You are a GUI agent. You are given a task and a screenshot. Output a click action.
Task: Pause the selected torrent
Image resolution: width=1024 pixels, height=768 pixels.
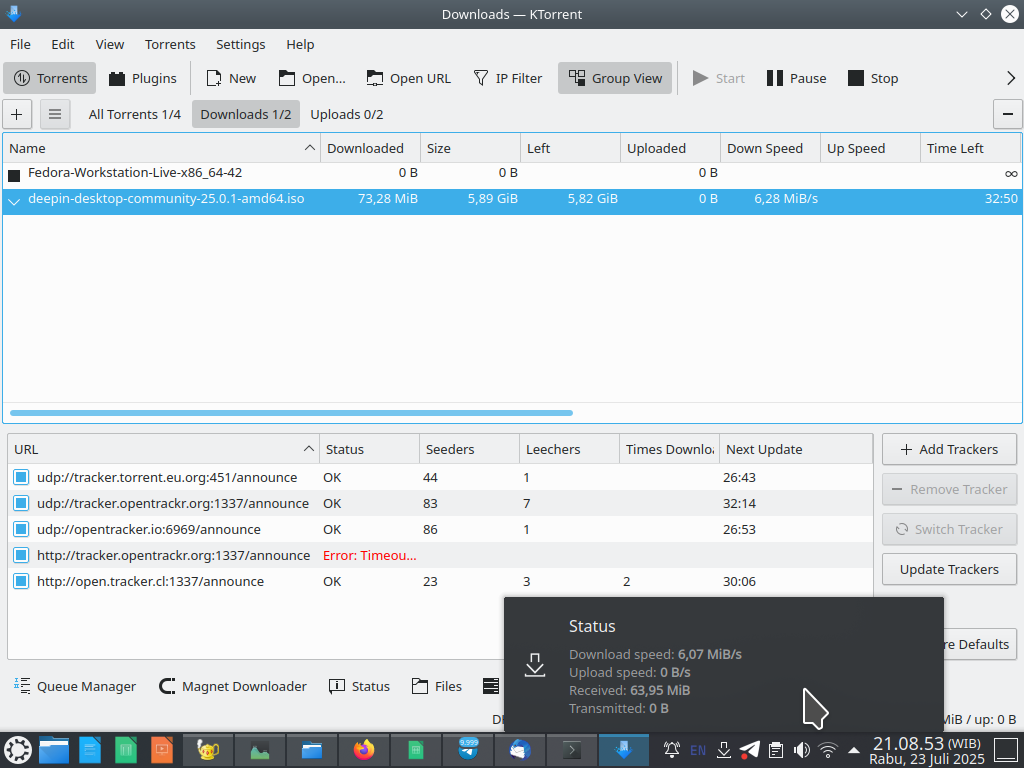pos(796,78)
